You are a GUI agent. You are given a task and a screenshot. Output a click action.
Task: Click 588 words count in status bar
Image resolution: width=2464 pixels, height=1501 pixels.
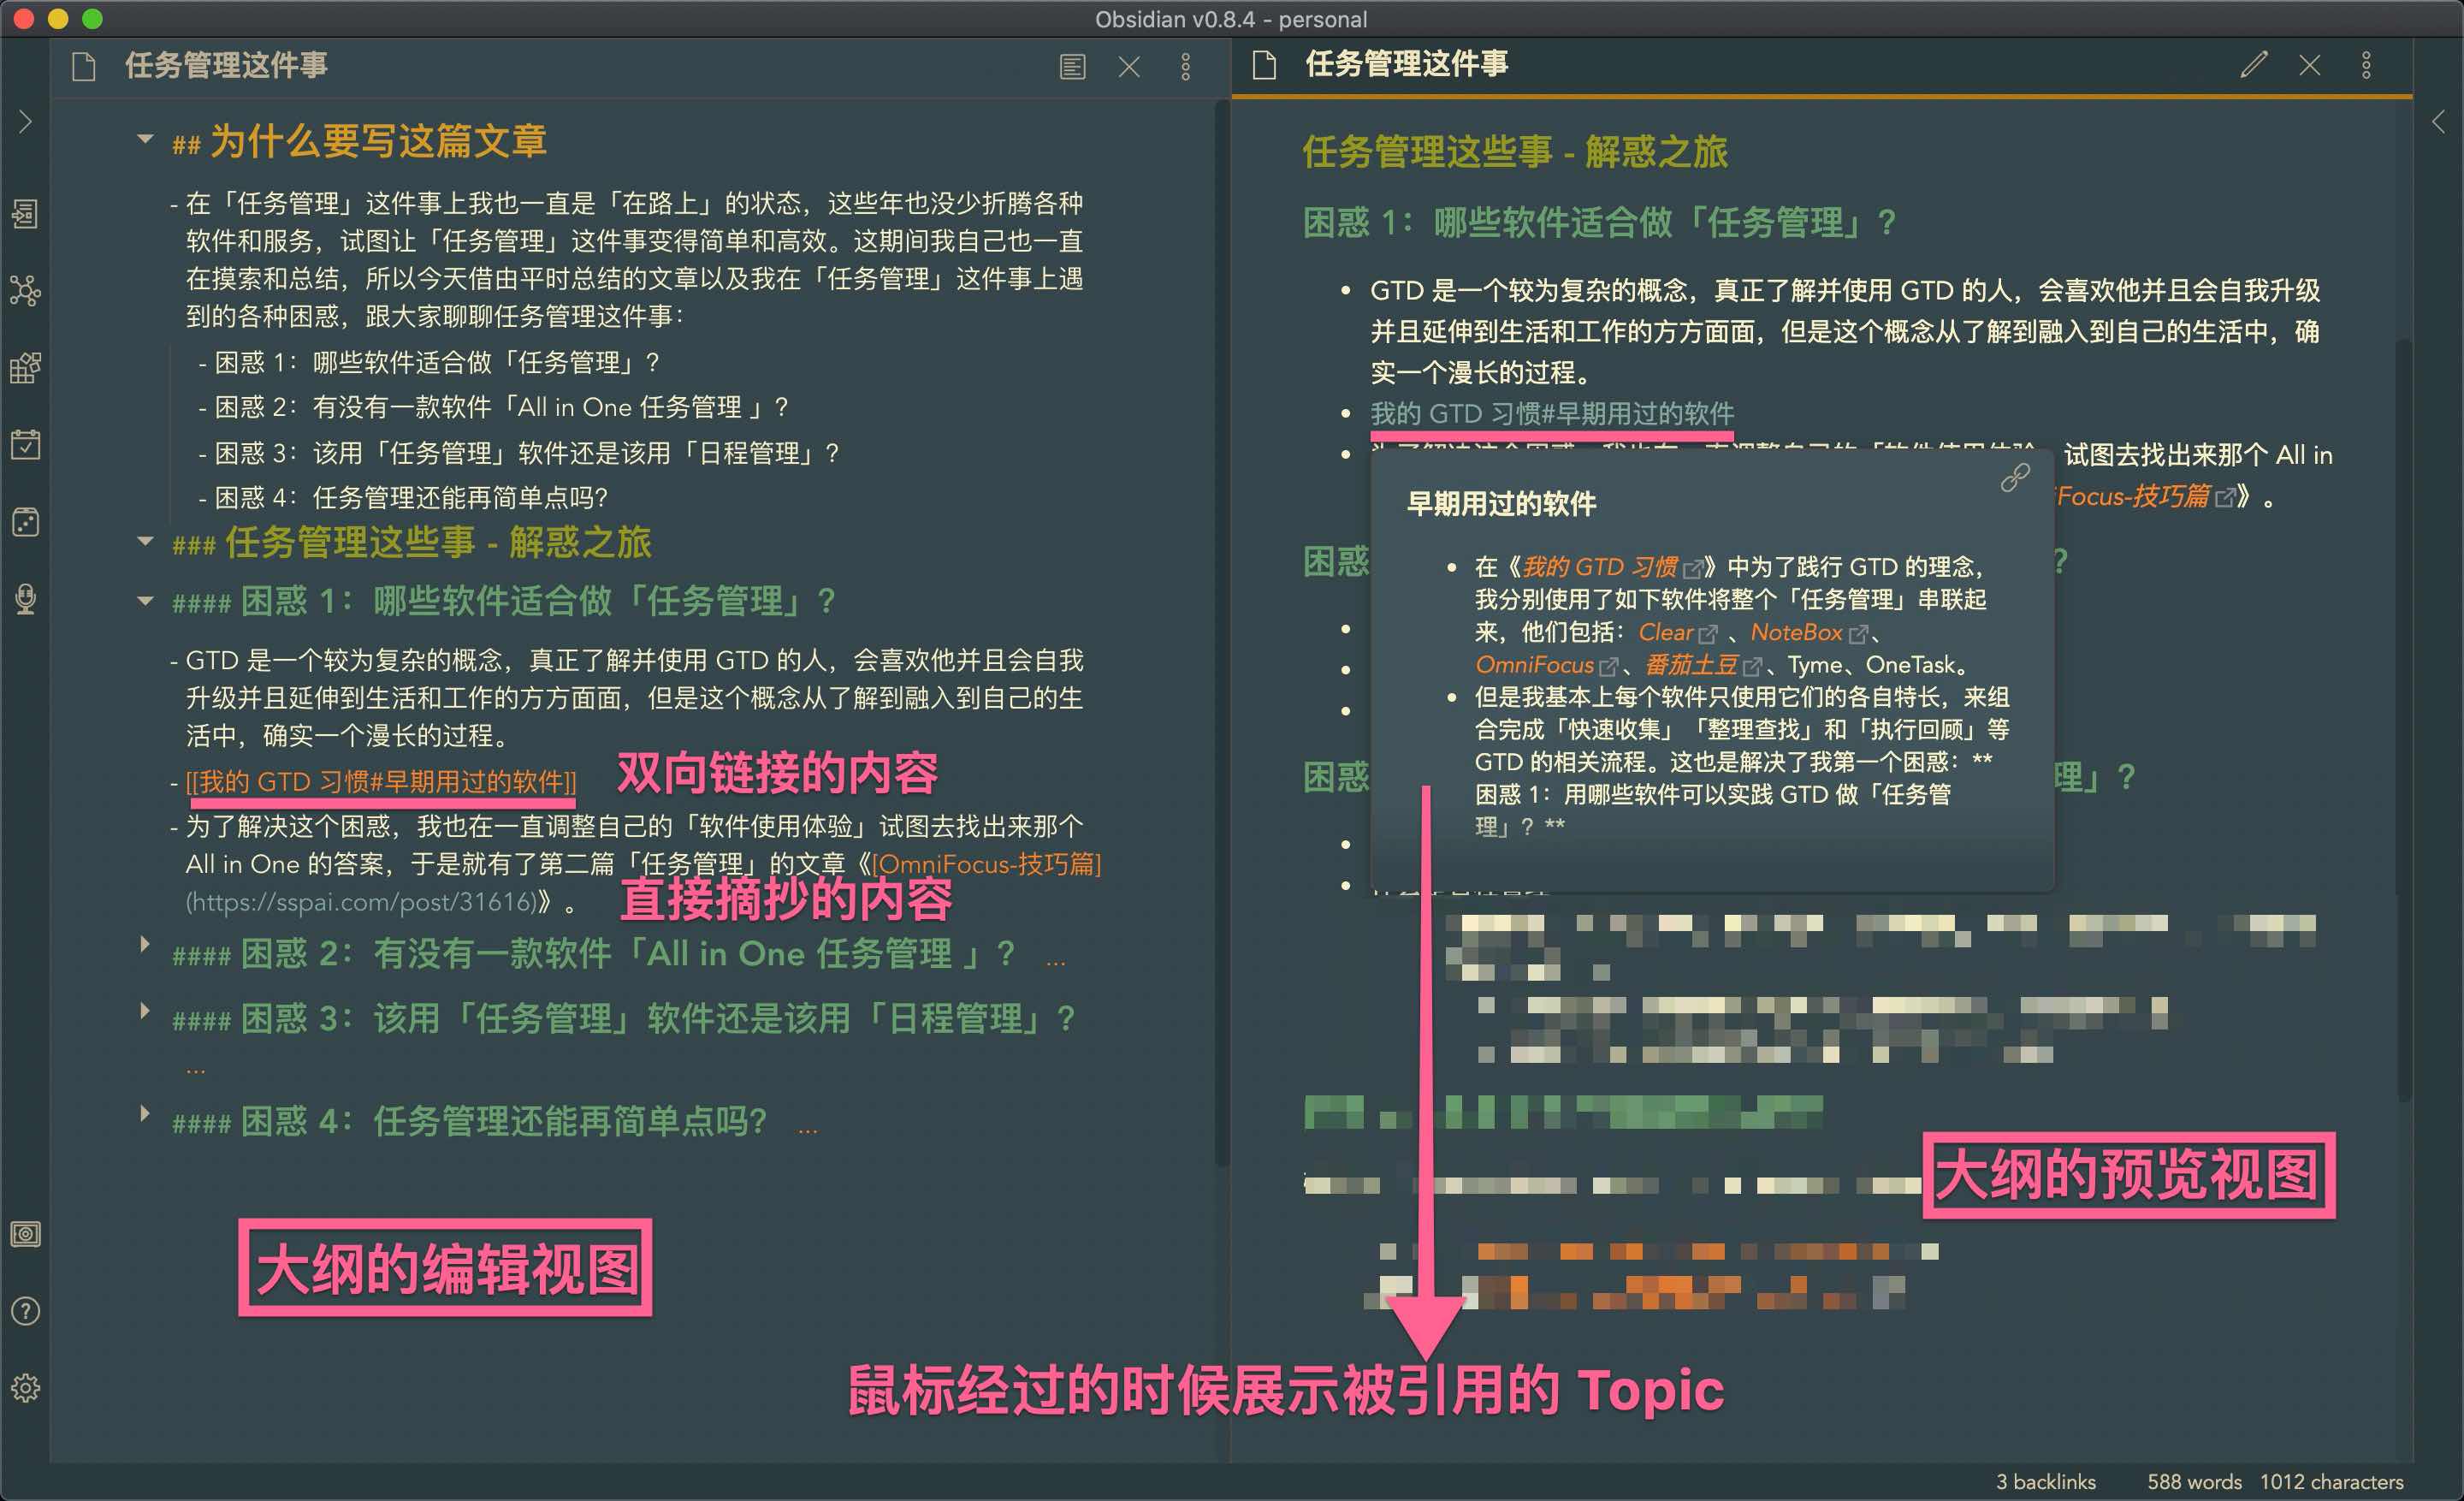(x=2194, y=1482)
